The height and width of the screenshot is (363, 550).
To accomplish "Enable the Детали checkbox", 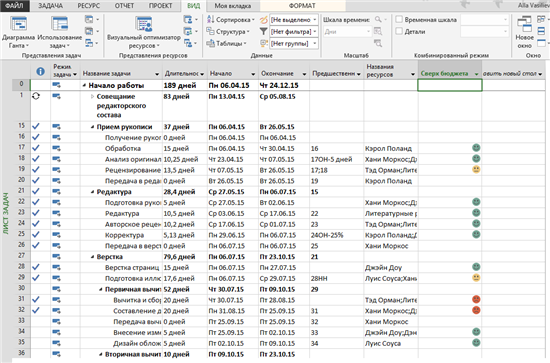I will [x=399, y=31].
